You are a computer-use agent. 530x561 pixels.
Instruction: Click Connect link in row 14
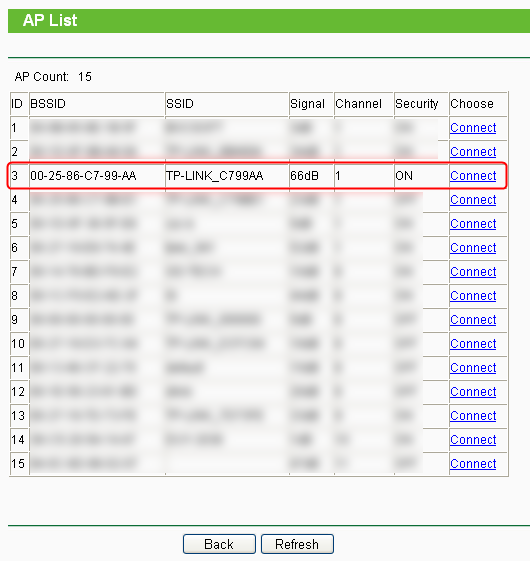click(x=473, y=439)
